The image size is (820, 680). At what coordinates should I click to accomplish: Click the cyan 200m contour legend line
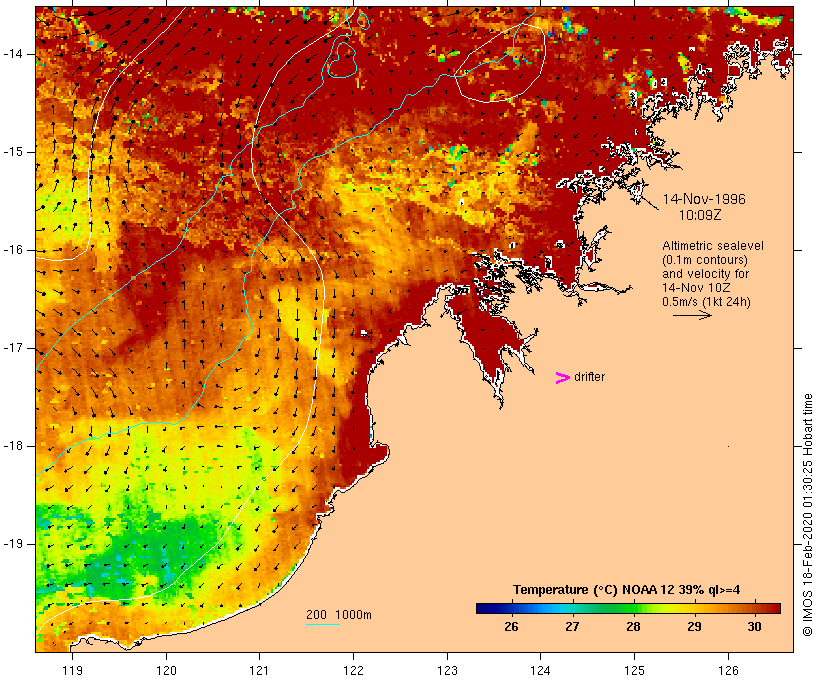tap(323, 624)
